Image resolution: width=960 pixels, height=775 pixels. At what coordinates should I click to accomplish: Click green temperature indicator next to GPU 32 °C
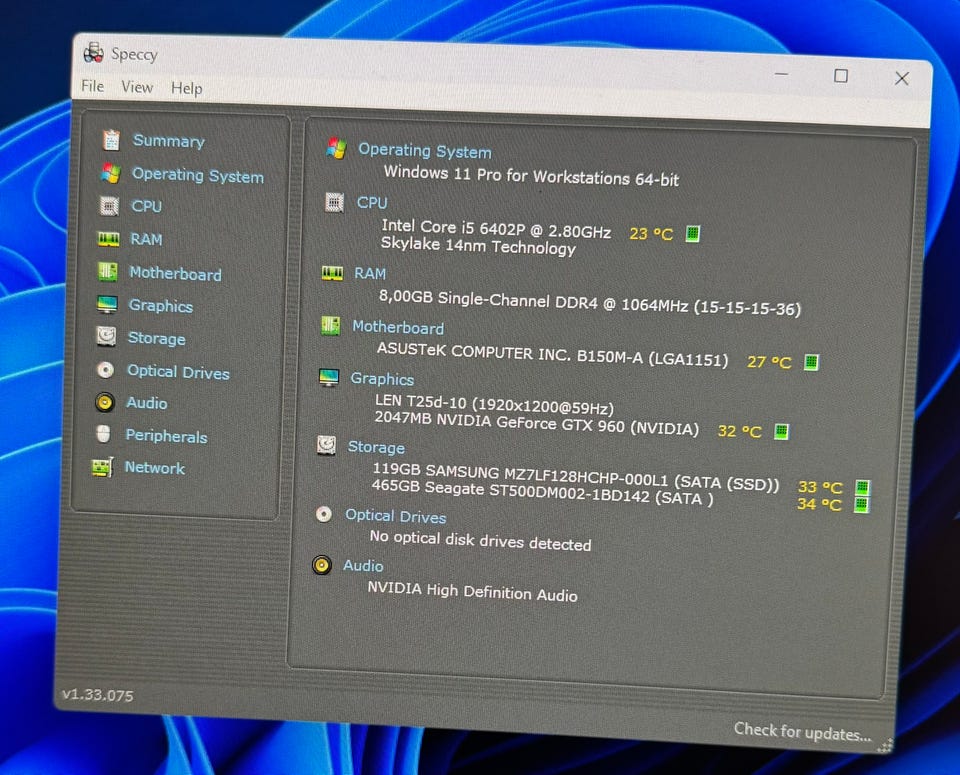781,432
